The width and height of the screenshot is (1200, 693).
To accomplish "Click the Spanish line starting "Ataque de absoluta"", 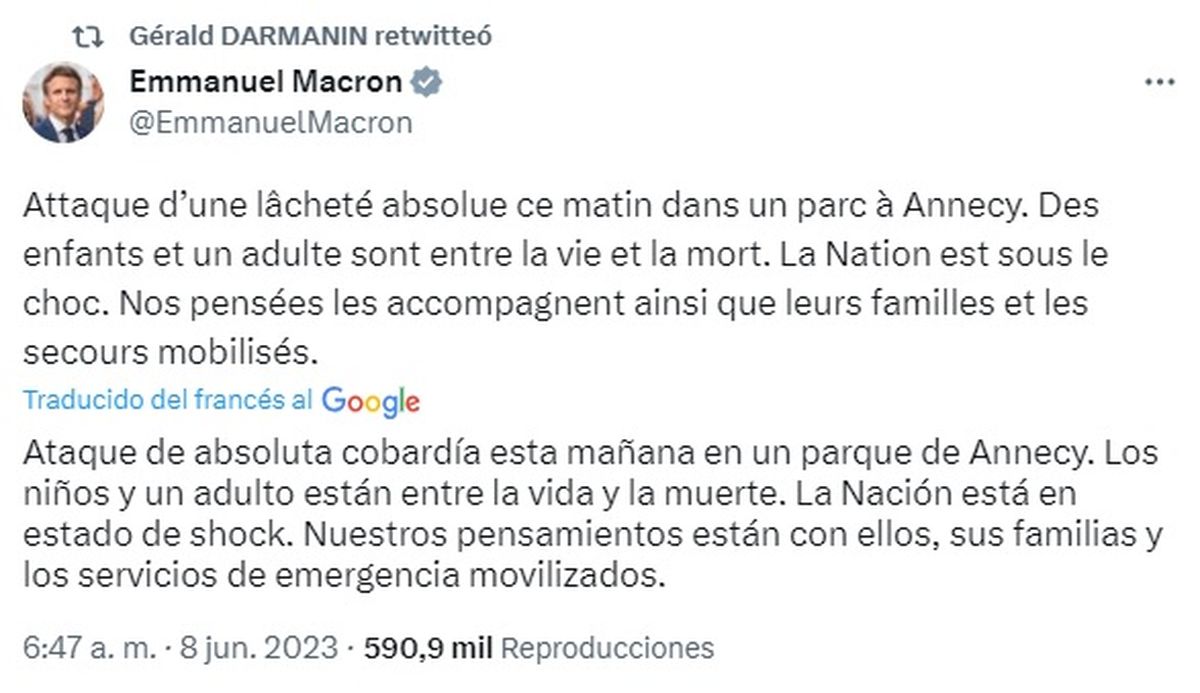I will 590,453.
